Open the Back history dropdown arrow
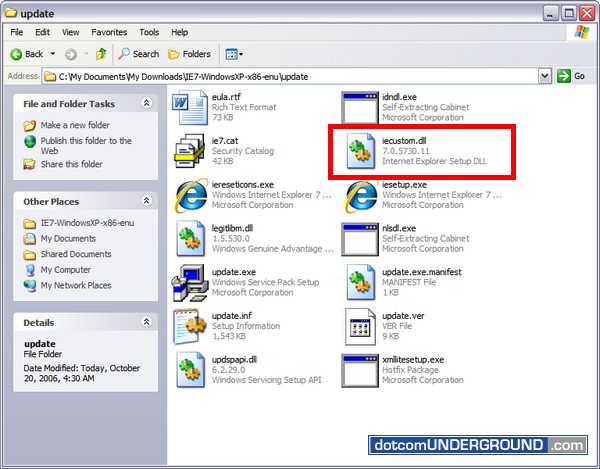The width and height of the screenshot is (600, 469). click(x=53, y=54)
